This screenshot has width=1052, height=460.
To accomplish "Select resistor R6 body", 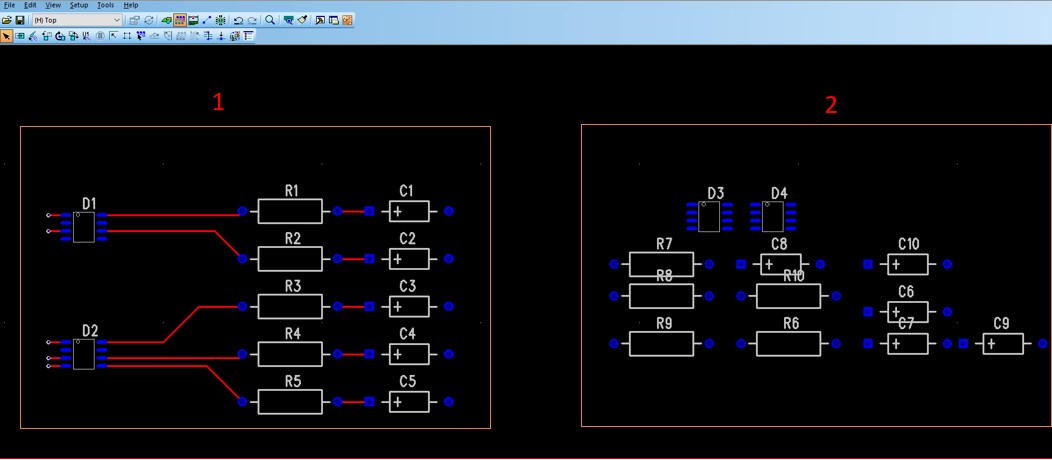I will 788,343.
